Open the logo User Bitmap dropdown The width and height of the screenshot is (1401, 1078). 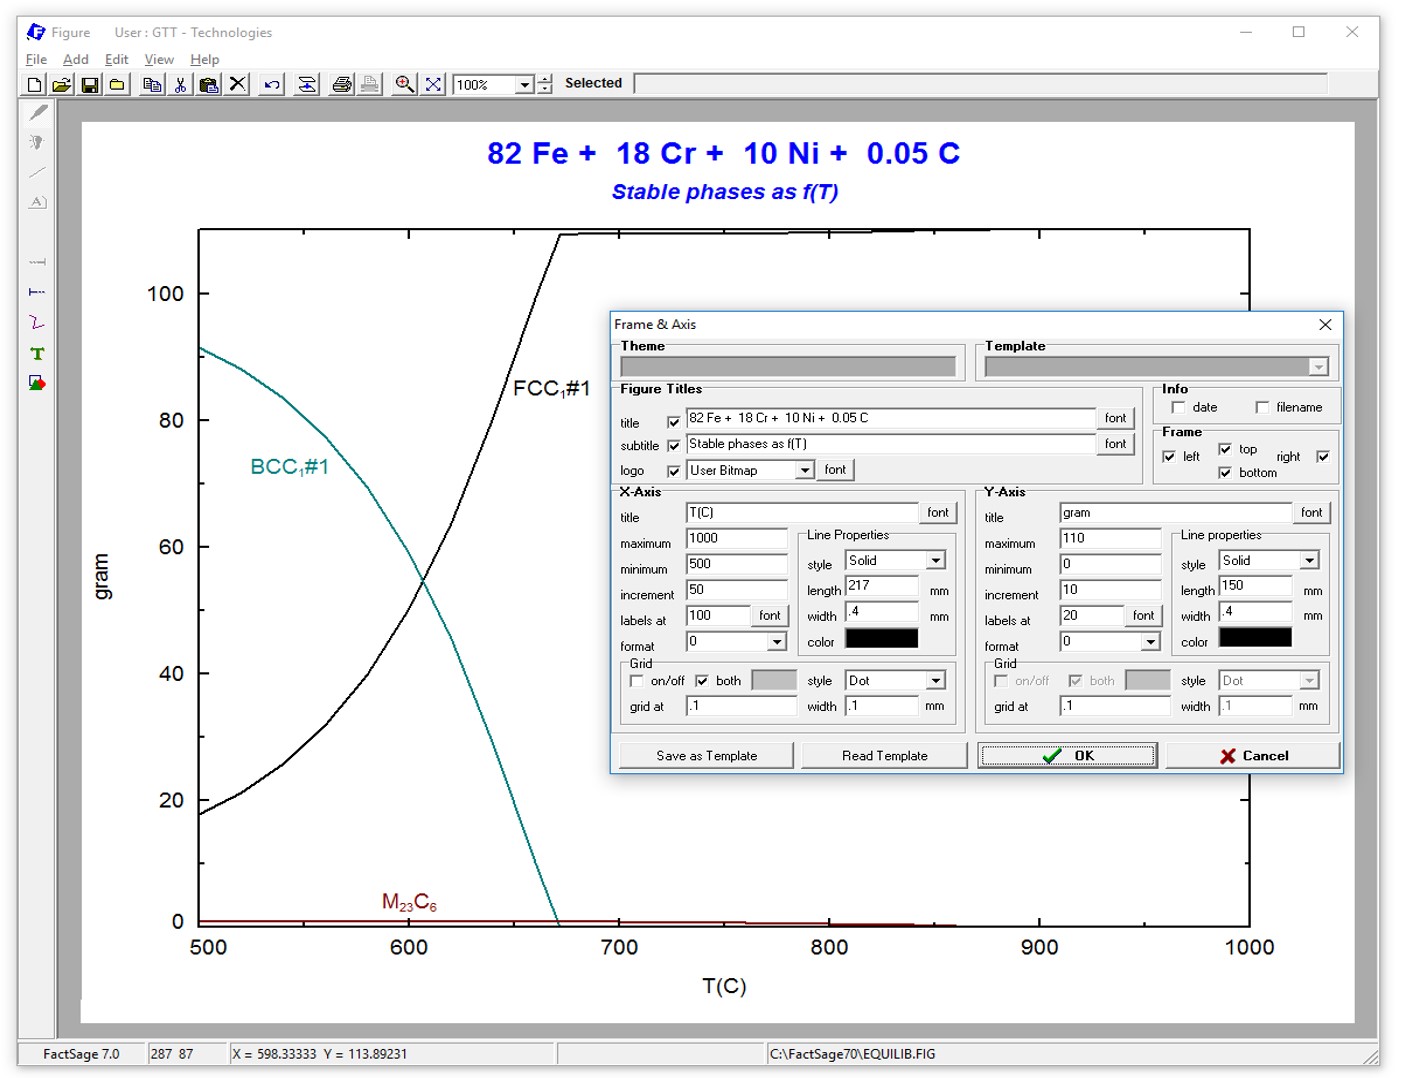pyautogui.click(x=804, y=471)
